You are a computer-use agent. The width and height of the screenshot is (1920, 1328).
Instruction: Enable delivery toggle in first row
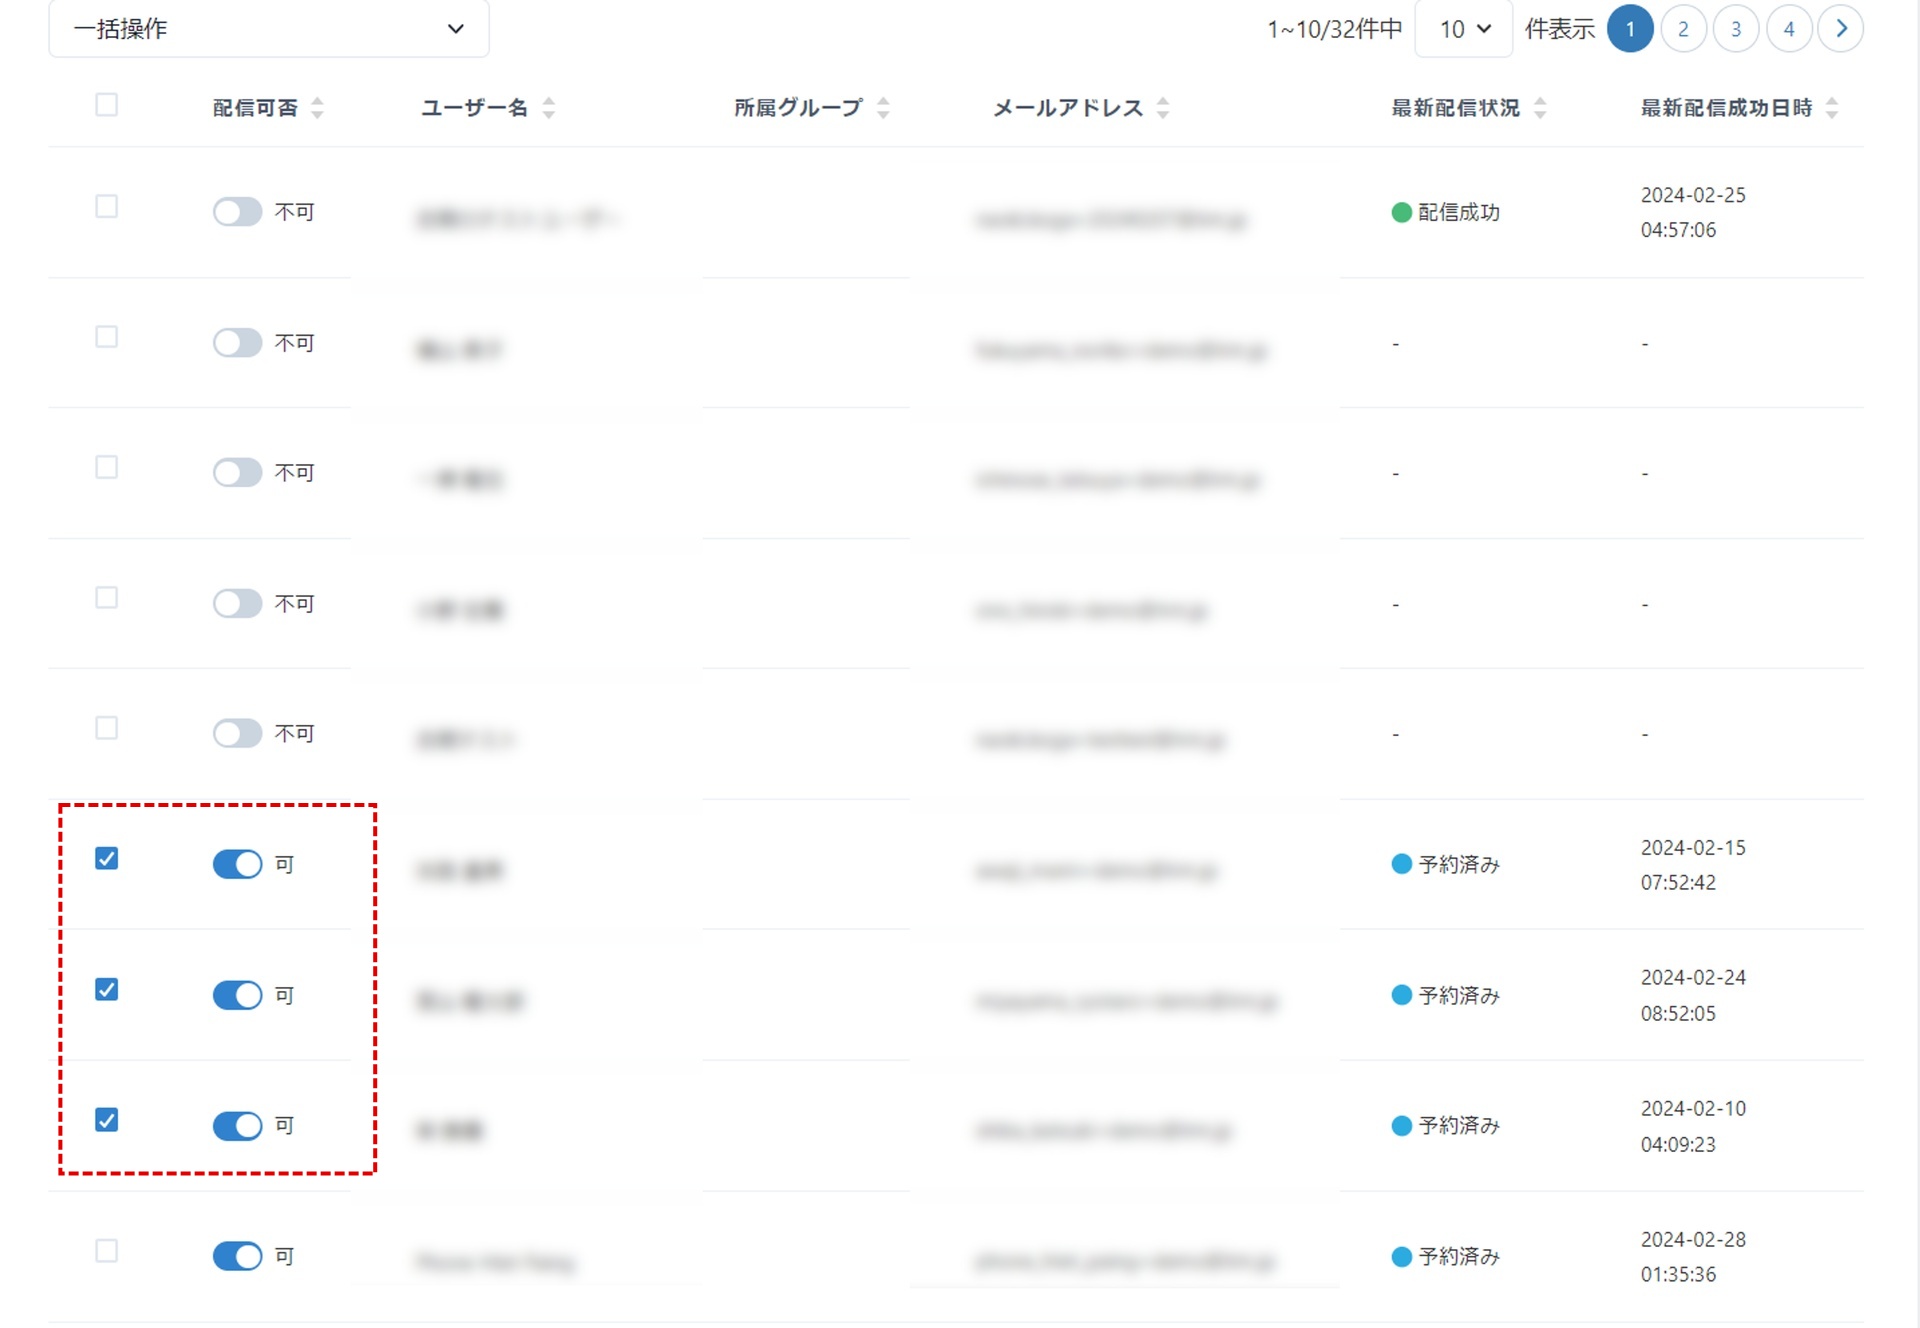pyautogui.click(x=237, y=212)
